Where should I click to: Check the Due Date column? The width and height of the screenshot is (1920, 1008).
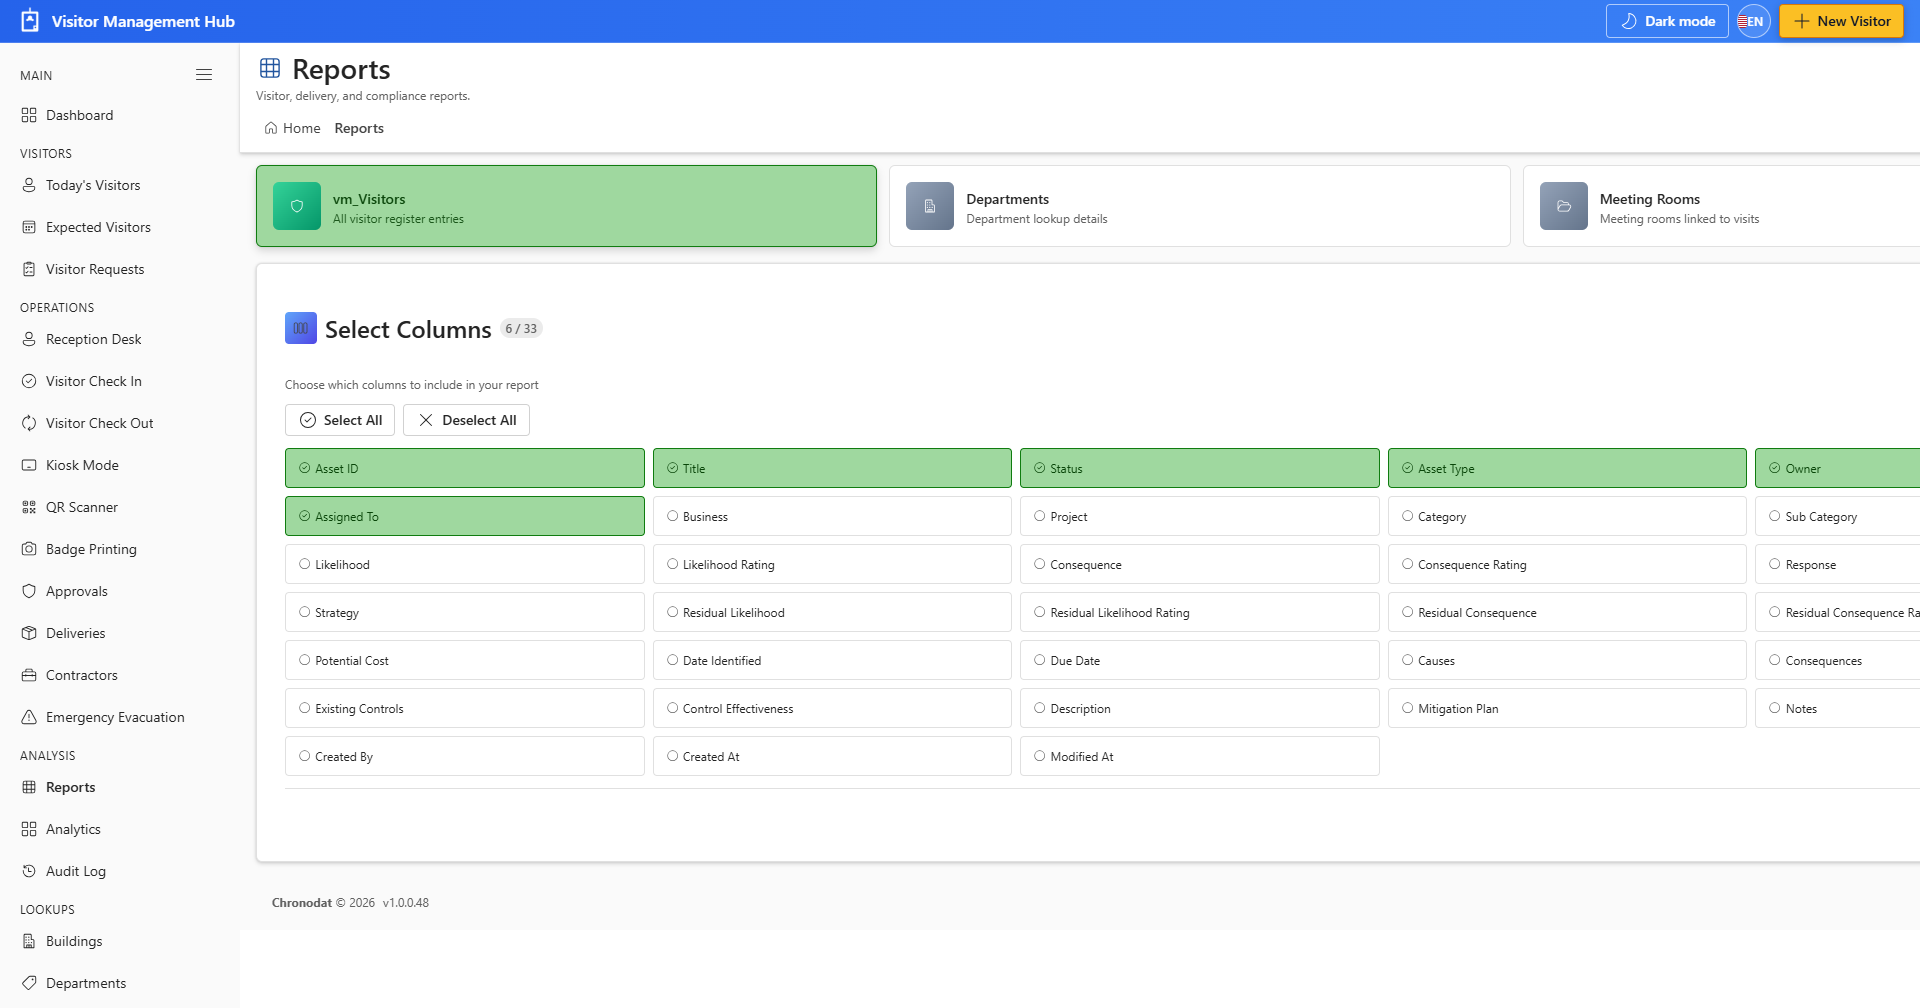tap(1200, 660)
